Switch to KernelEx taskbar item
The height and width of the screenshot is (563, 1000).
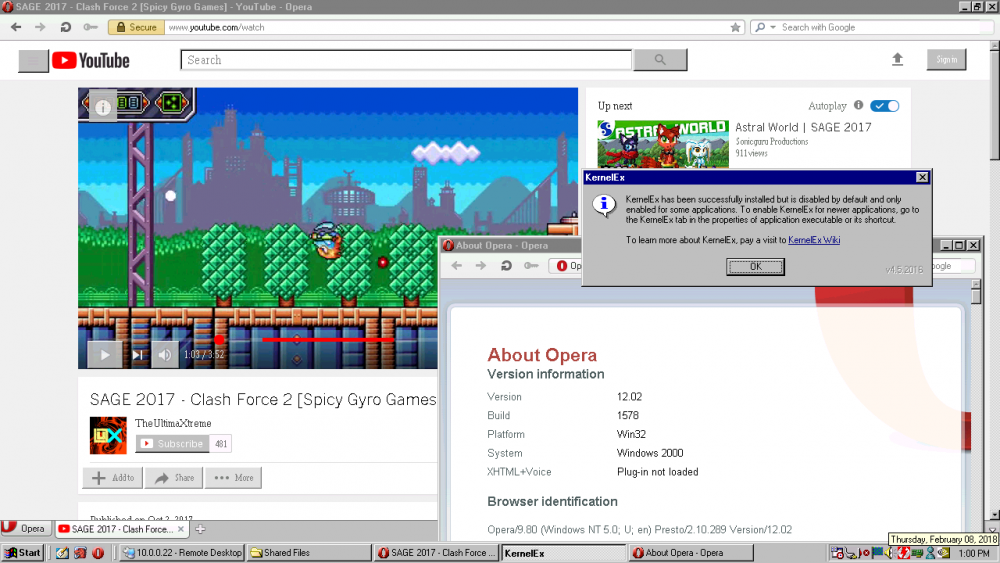[x=564, y=553]
